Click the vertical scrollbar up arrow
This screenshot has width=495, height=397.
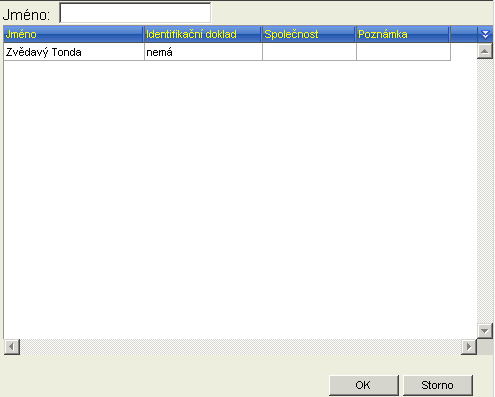[x=485, y=51]
